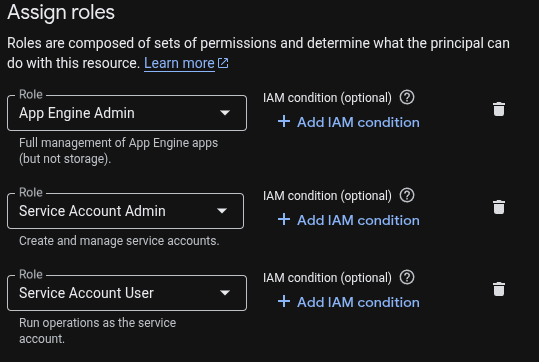Click 'Create and manage service accounts.' text
Image resolution: width=539 pixels, height=362 pixels.
[x=119, y=241]
